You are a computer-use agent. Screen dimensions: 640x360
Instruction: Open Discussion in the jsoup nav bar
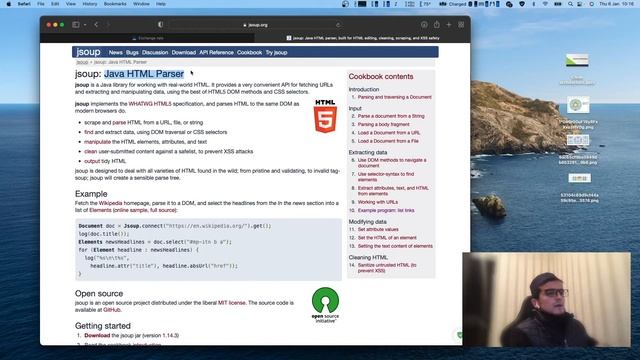(x=155, y=52)
